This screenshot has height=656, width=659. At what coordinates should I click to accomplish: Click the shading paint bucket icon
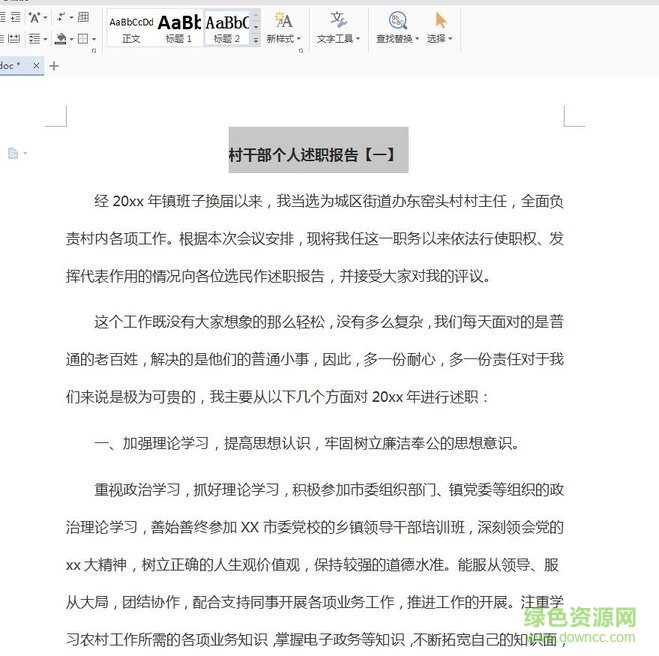point(61,39)
